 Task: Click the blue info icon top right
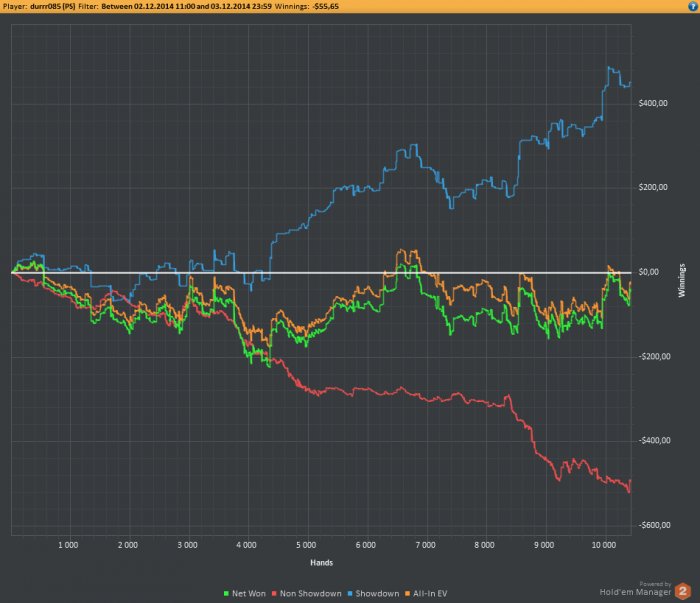point(693,6)
